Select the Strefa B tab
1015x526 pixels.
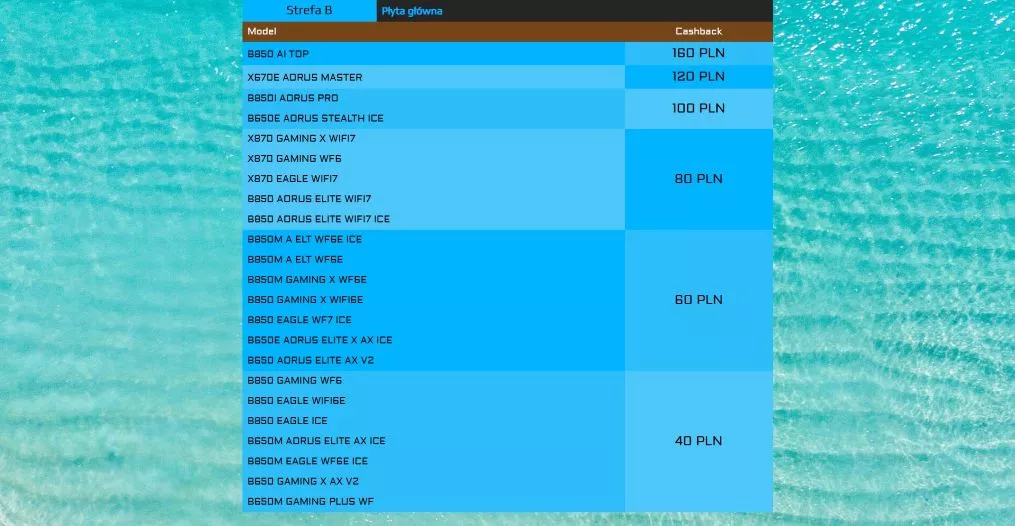pyautogui.click(x=309, y=10)
